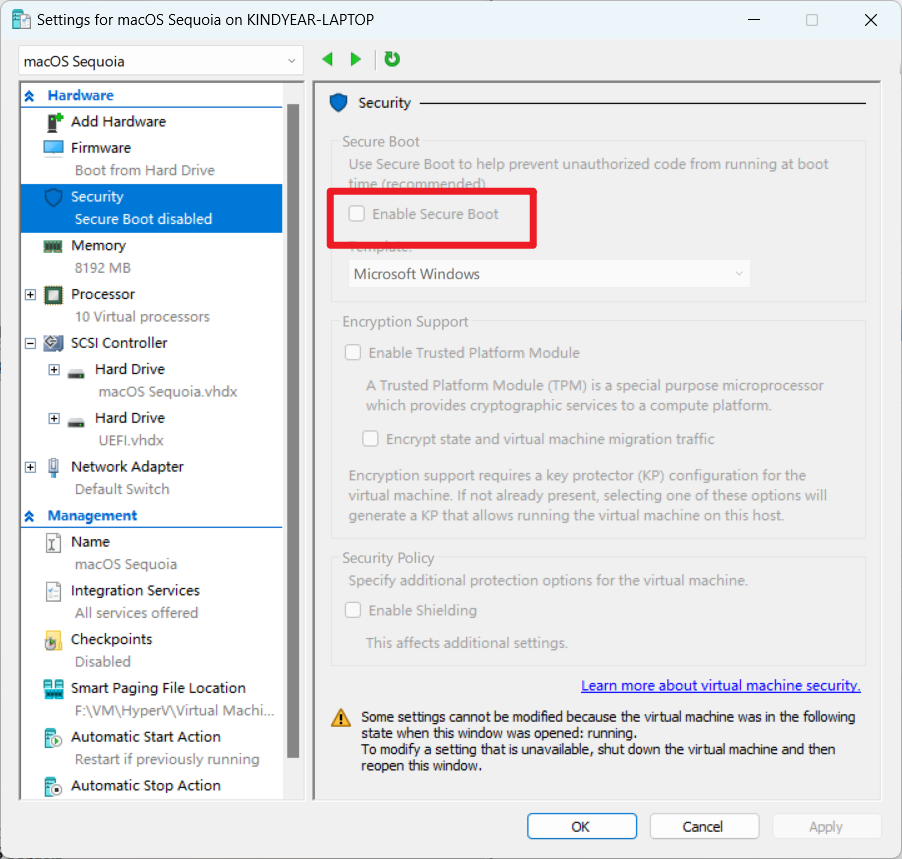902x859 pixels.
Task: Select Name item under Management
Action: (x=90, y=542)
